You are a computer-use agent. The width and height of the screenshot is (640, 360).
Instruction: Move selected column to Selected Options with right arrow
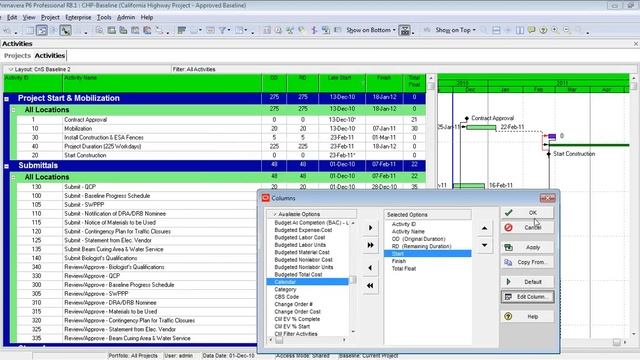370,228
